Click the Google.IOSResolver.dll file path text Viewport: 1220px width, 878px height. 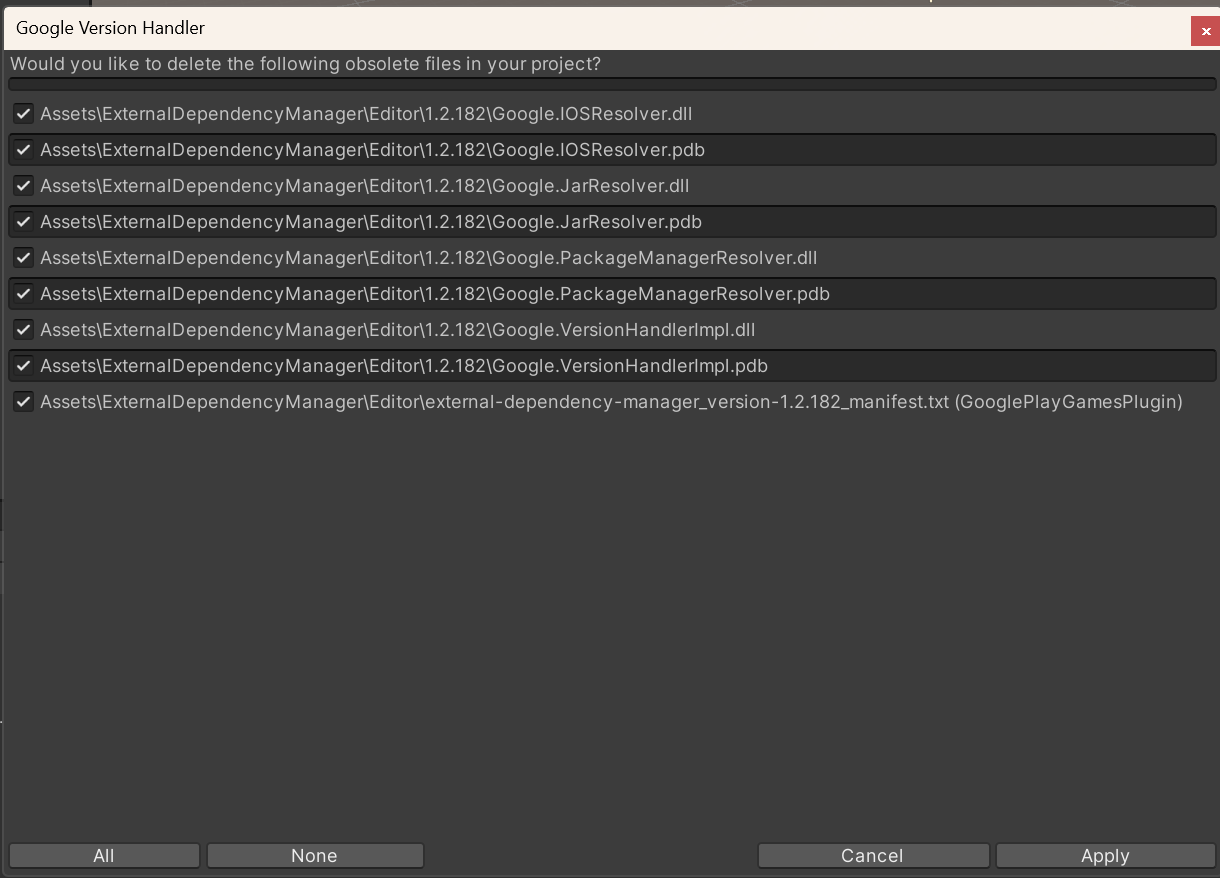click(366, 114)
